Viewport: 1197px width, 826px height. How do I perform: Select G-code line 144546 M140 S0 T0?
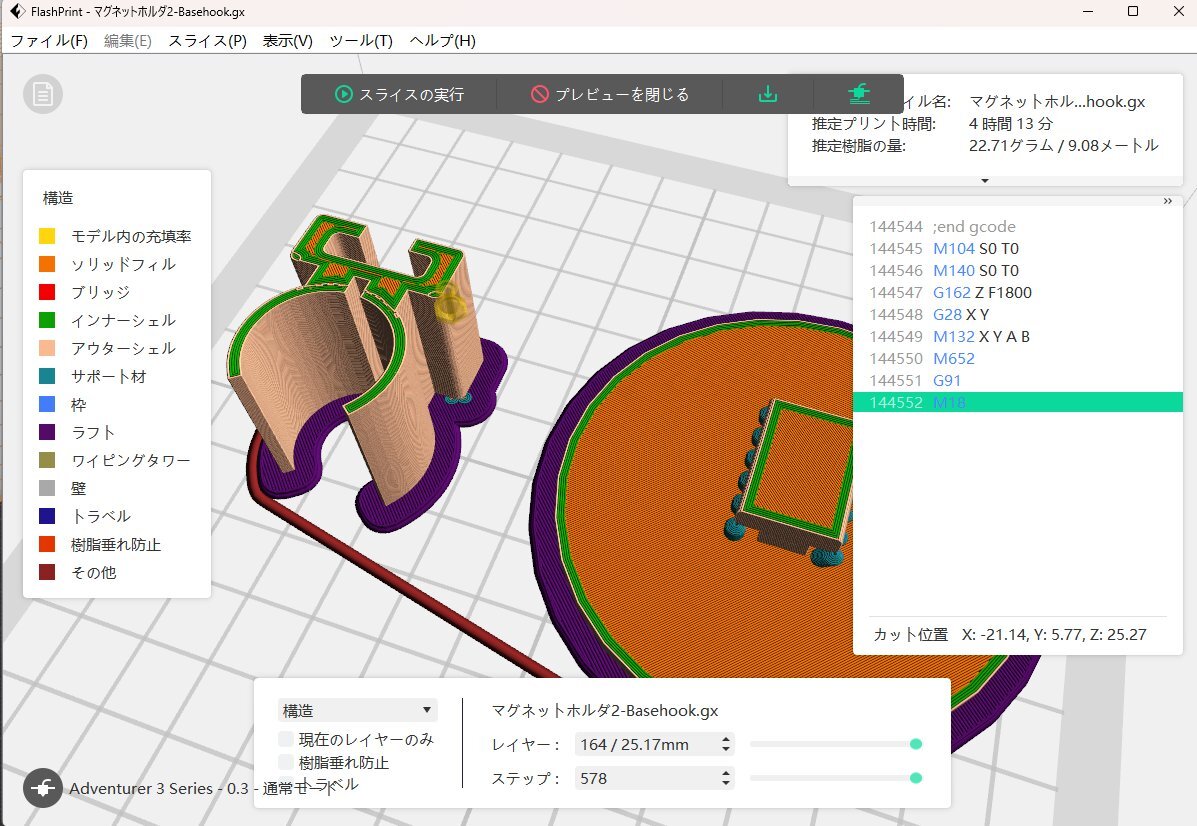pyautogui.click(x=1018, y=270)
